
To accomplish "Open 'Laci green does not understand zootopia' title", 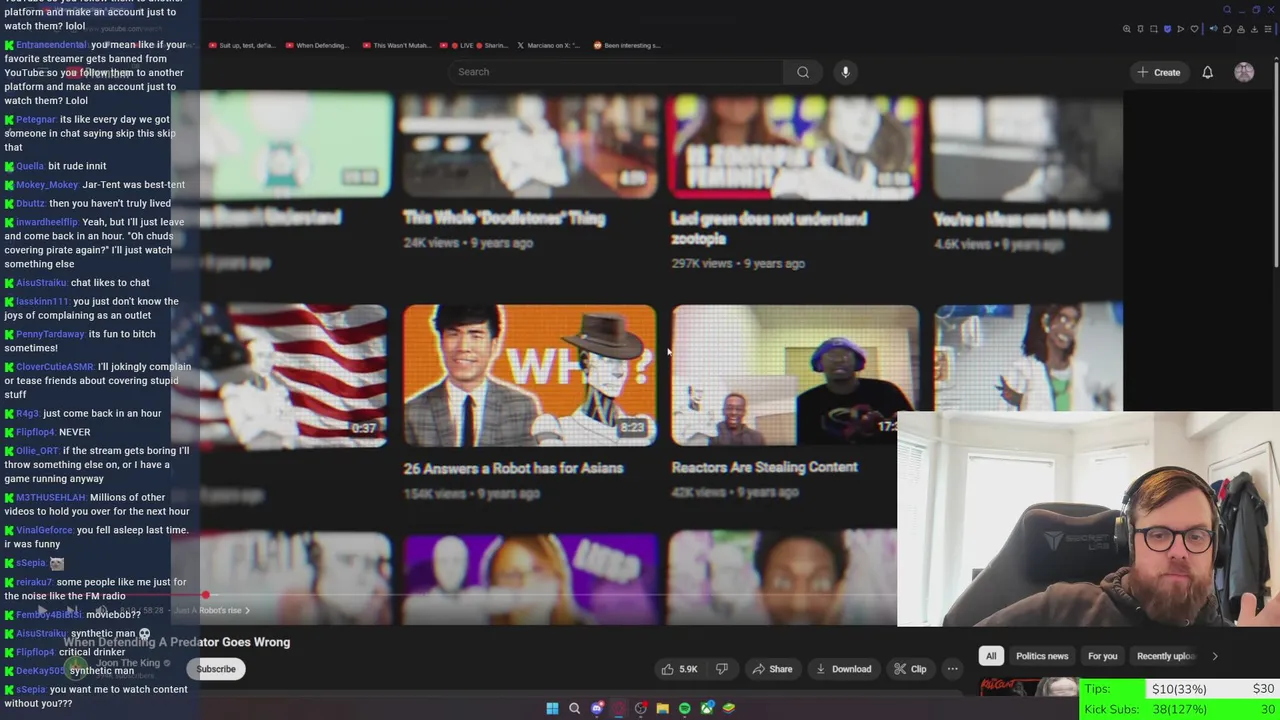I will tap(769, 228).
